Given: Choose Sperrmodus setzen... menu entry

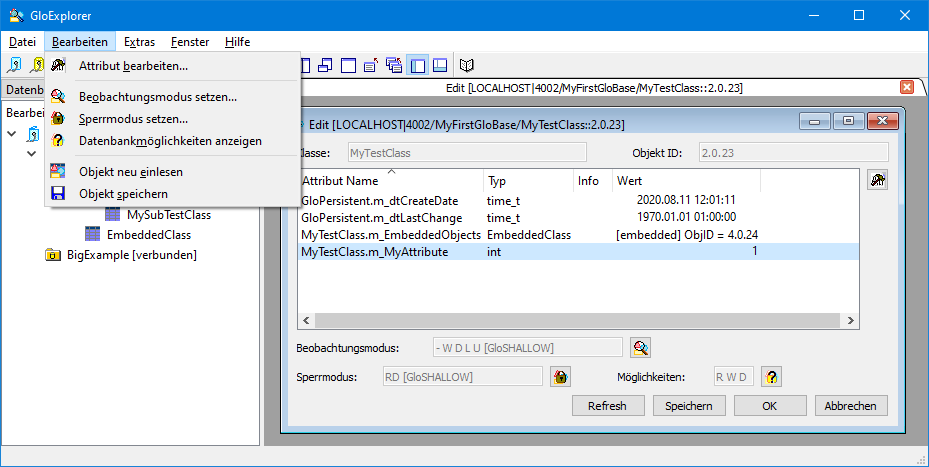Looking at the screenshot, I should click(x=173, y=119).
